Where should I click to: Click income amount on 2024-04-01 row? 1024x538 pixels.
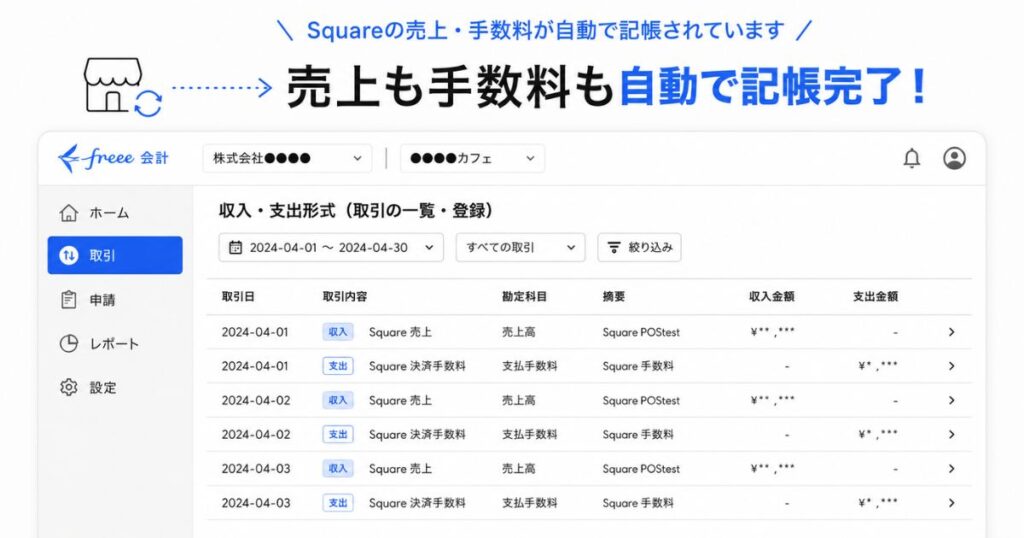tap(773, 331)
